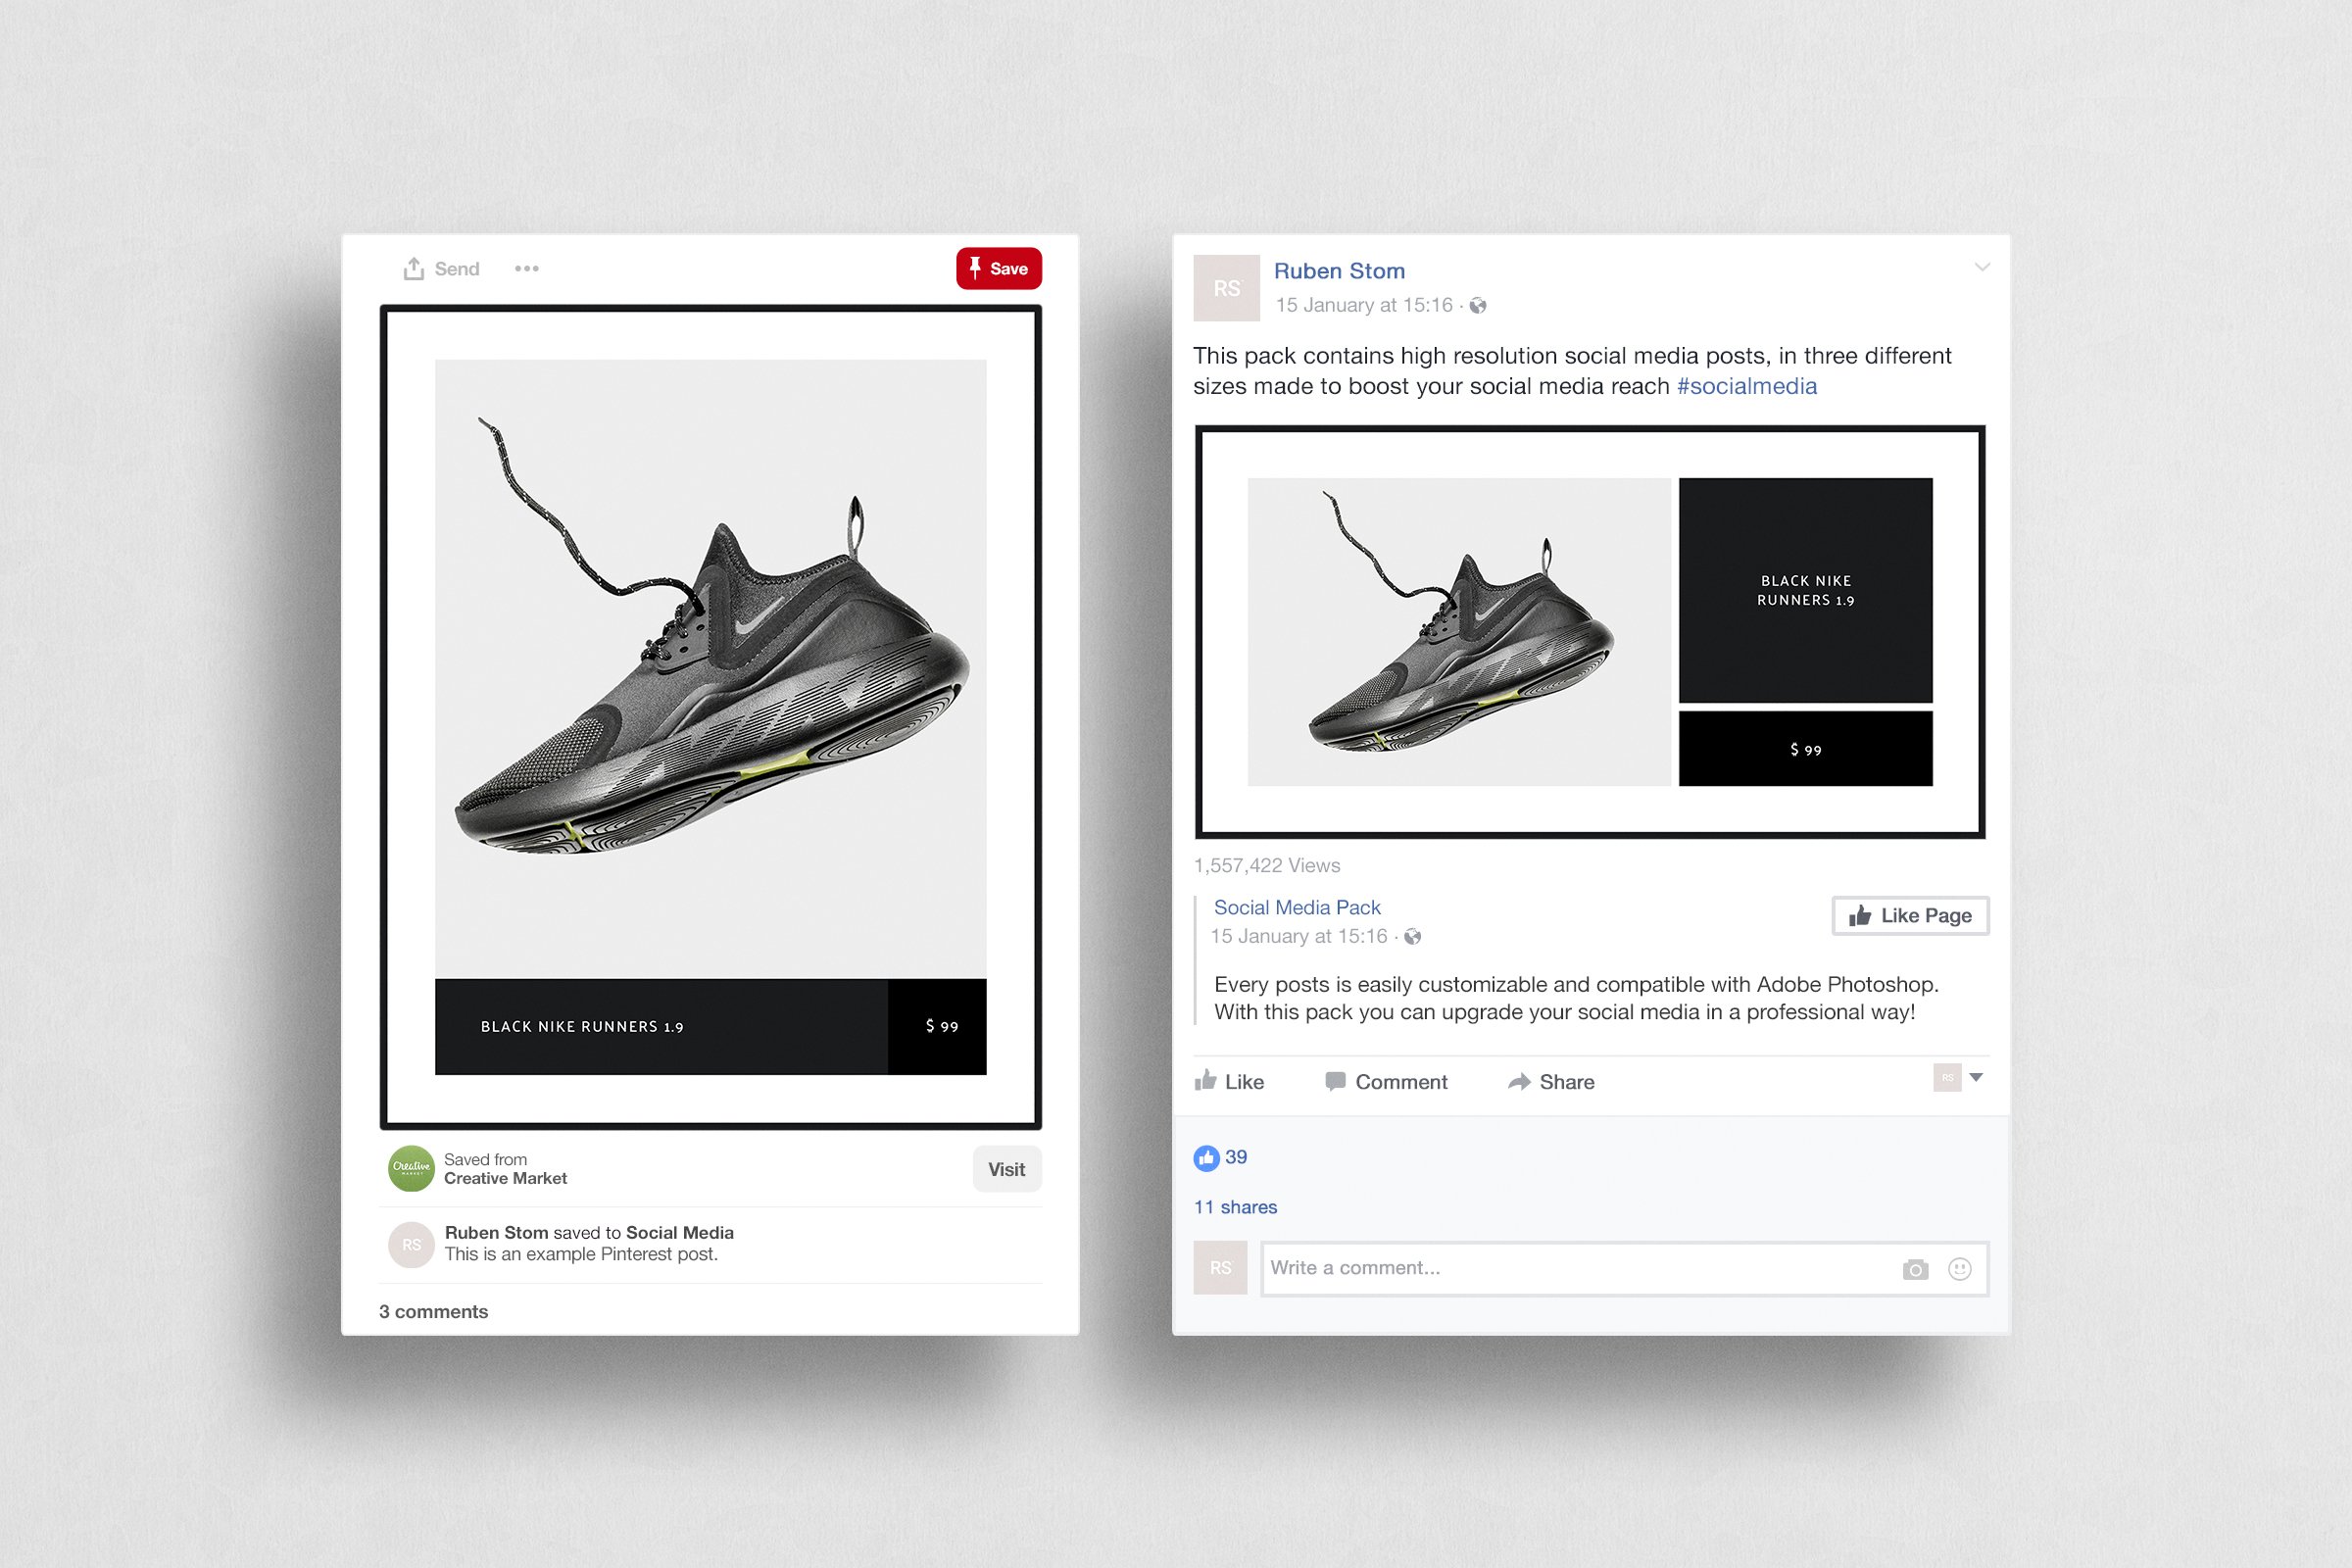Like the Facebook post

pos(1229,1081)
